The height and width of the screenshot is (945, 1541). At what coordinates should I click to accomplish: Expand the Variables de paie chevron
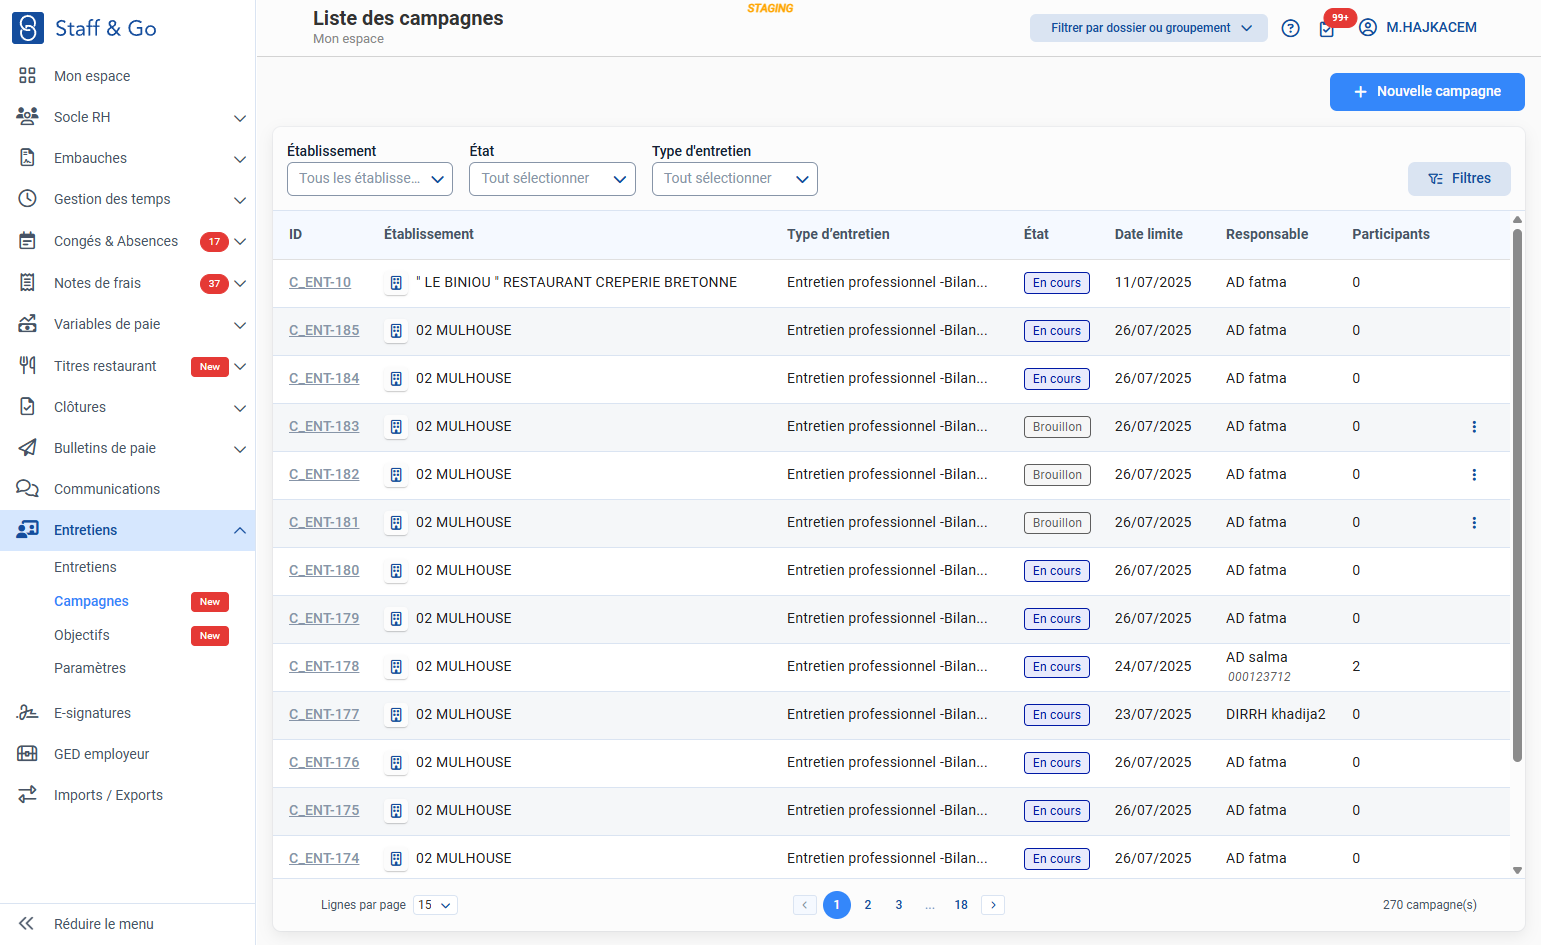pos(240,325)
